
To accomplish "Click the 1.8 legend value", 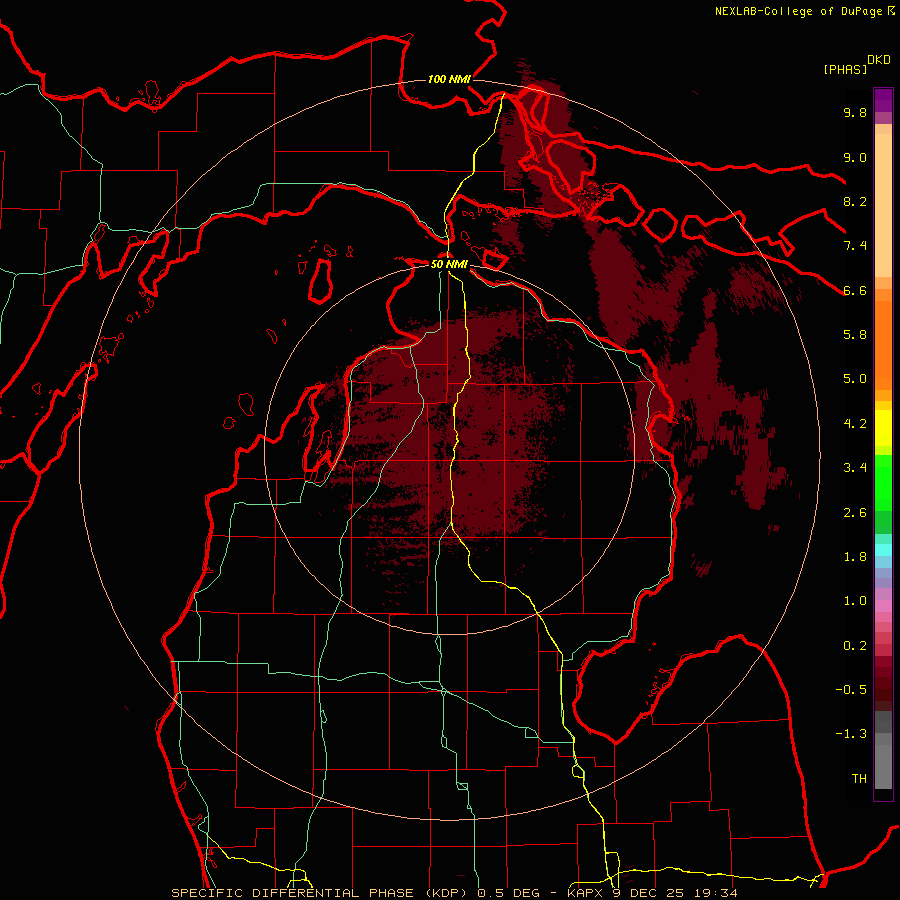I will click(x=855, y=557).
